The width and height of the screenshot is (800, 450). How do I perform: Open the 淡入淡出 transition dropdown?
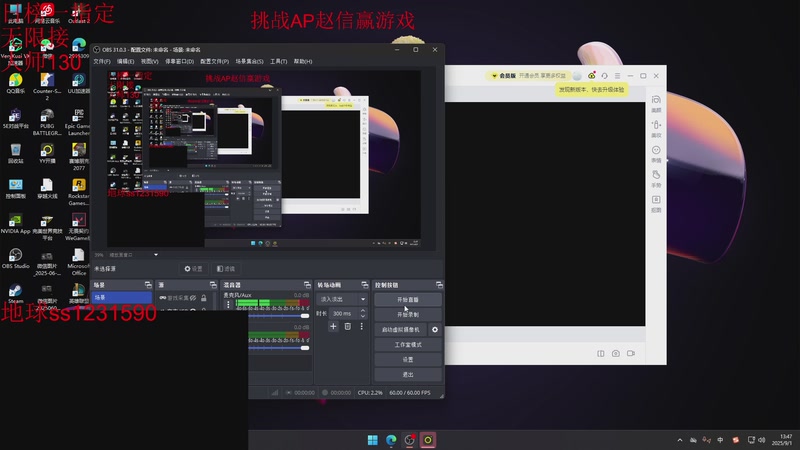(342, 299)
